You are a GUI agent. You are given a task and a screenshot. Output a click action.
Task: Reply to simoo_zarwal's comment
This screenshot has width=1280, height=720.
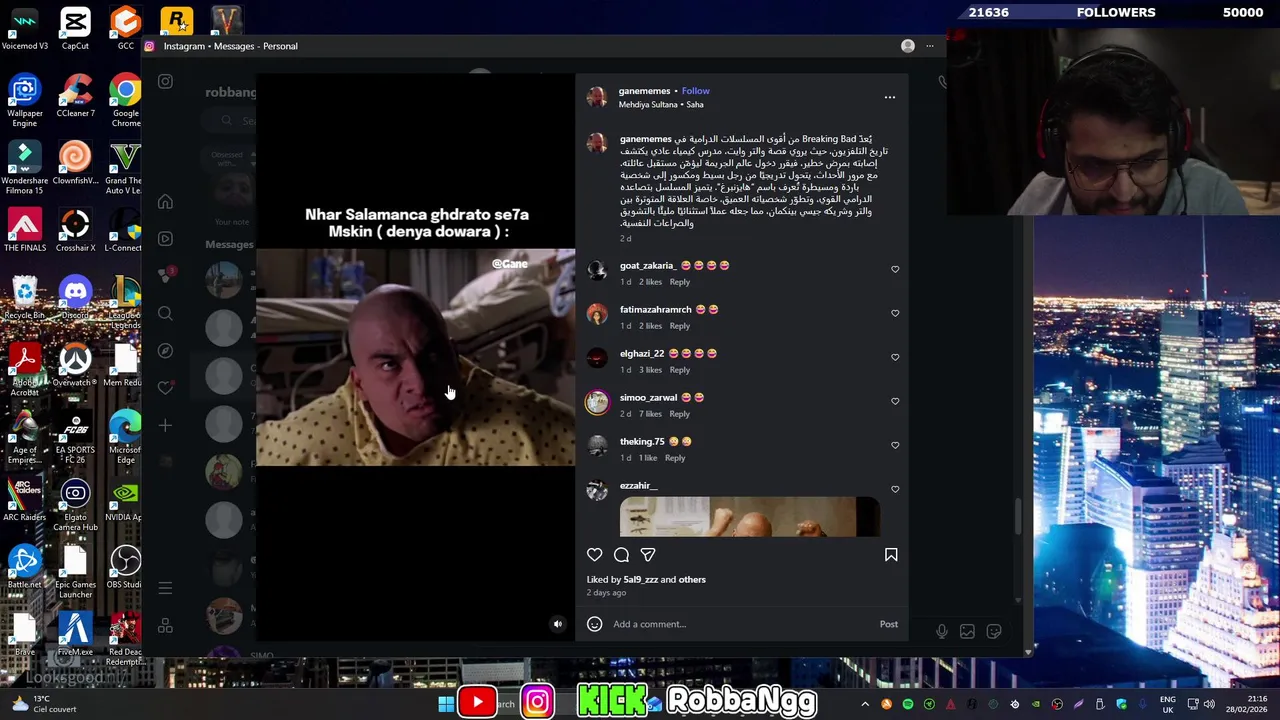pyautogui.click(x=680, y=414)
